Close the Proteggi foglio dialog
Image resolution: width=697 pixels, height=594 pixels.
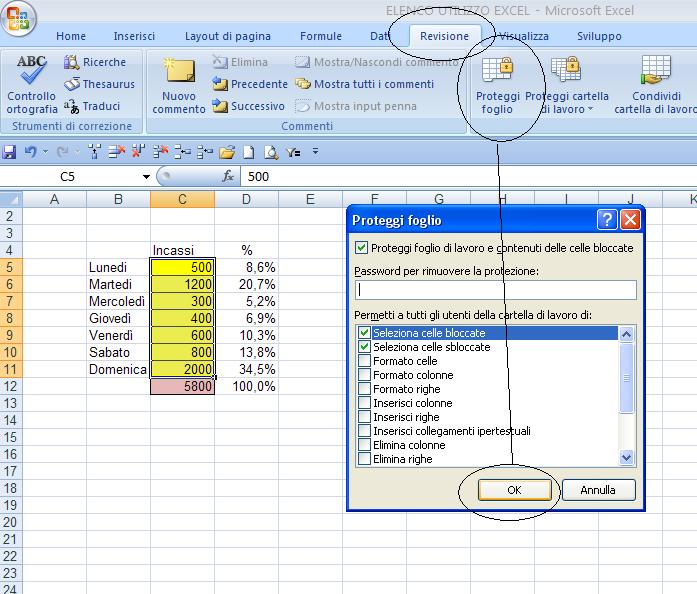pyautogui.click(x=630, y=220)
